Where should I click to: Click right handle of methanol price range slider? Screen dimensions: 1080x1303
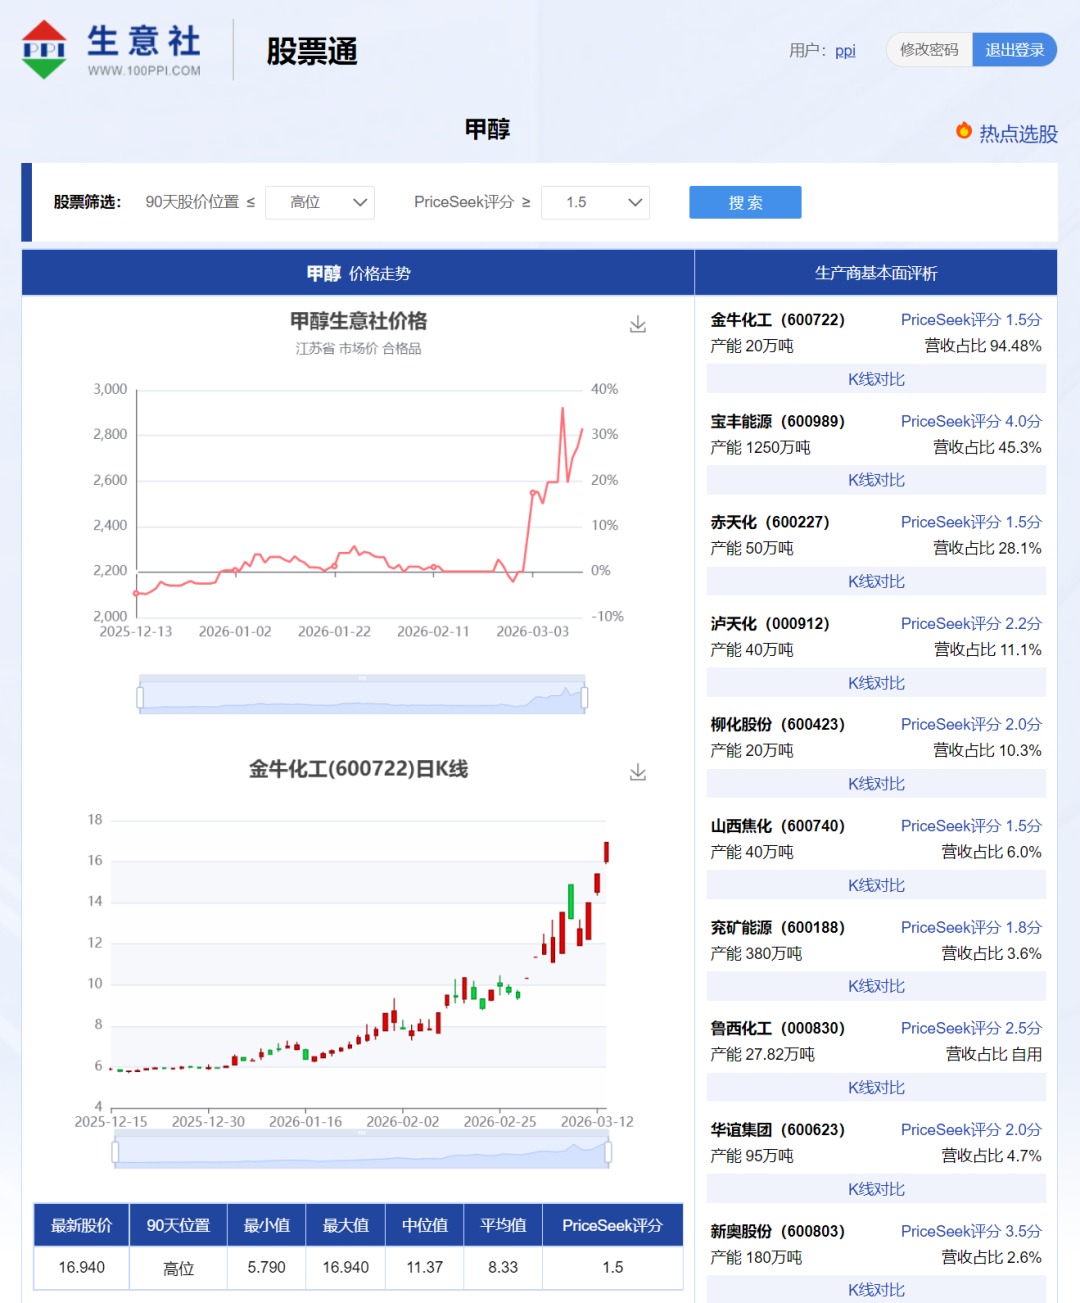pos(584,697)
